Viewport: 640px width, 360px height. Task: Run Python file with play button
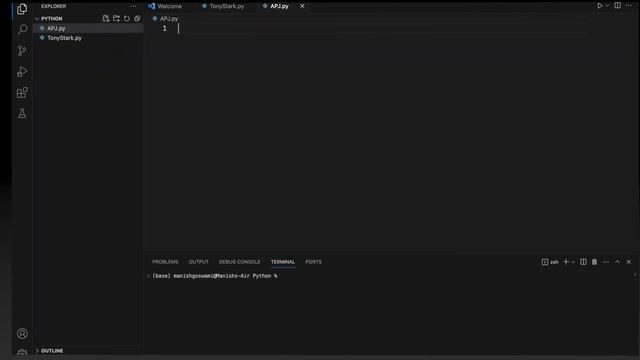[600, 6]
